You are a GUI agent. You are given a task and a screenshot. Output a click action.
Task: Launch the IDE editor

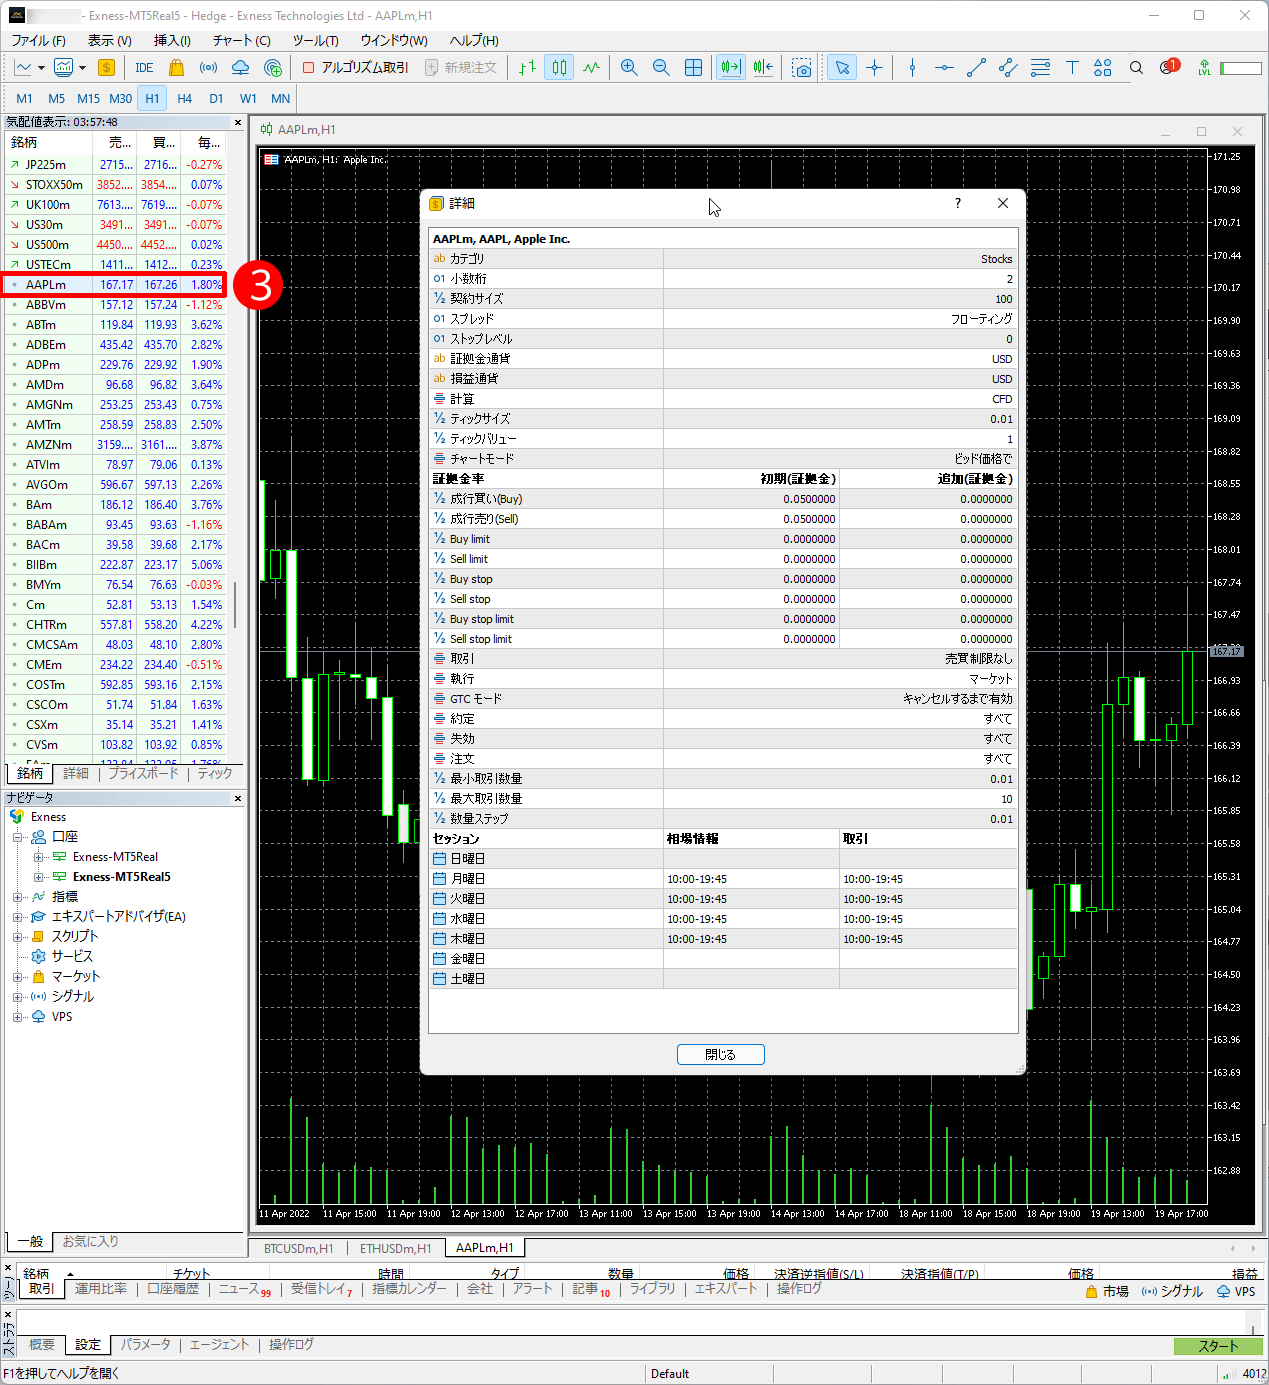tap(144, 67)
